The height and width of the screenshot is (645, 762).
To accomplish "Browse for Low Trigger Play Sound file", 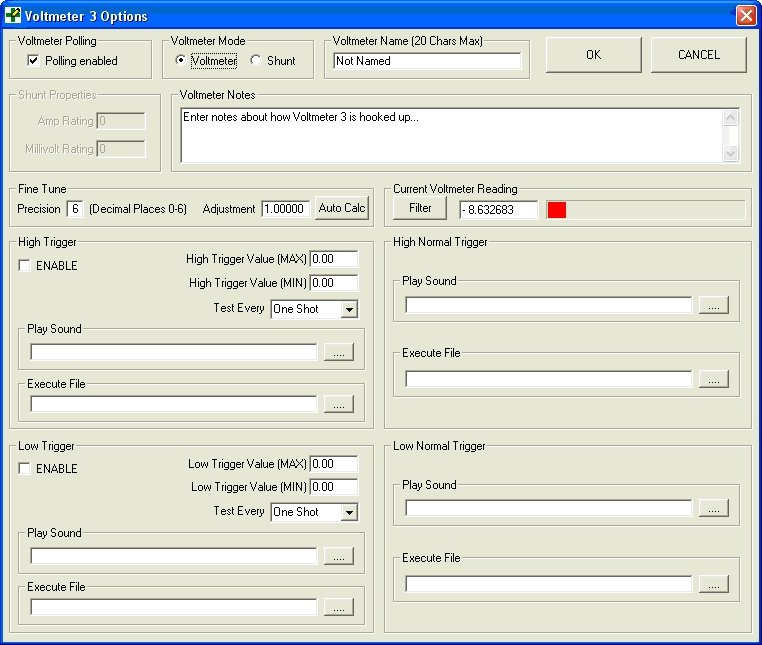I will pyautogui.click(x=338, y=556).
